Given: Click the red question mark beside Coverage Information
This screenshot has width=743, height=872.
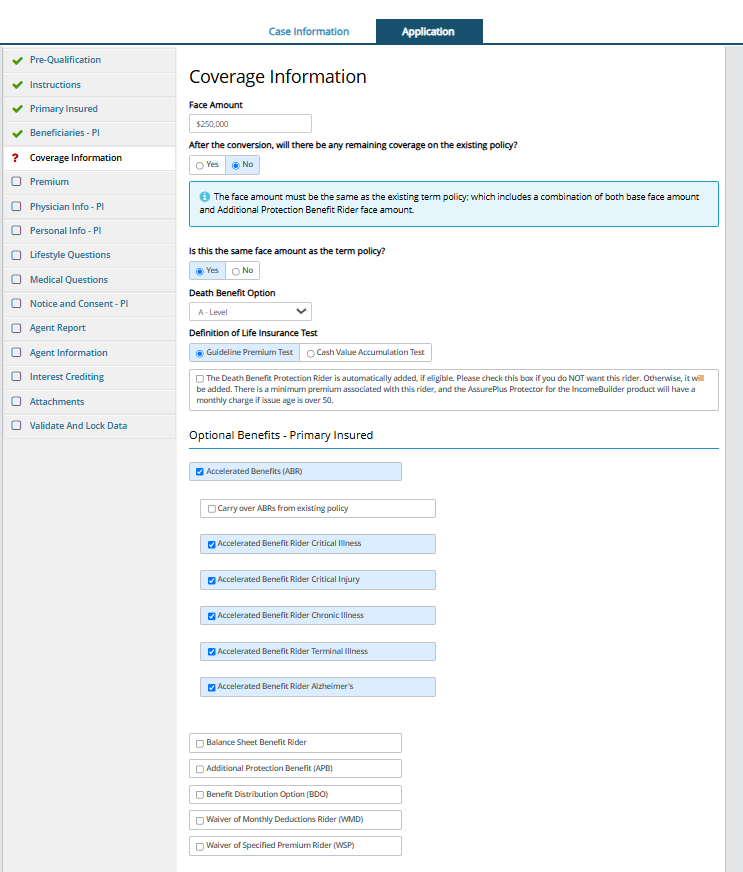Looking at the screenshot, I should pos(16,158).
